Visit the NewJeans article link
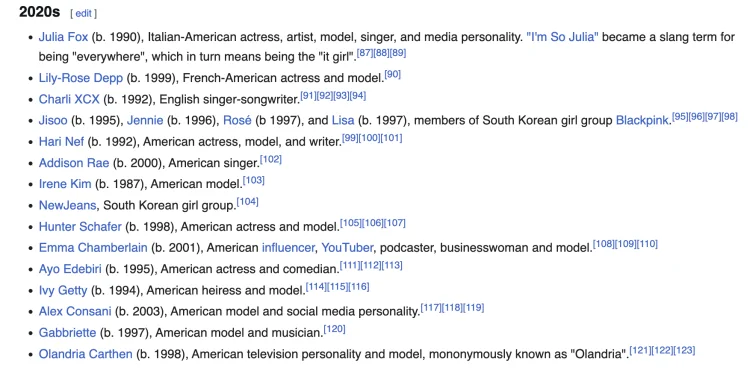This screenshot has width=750, height=371. click(x=67, y=205)
